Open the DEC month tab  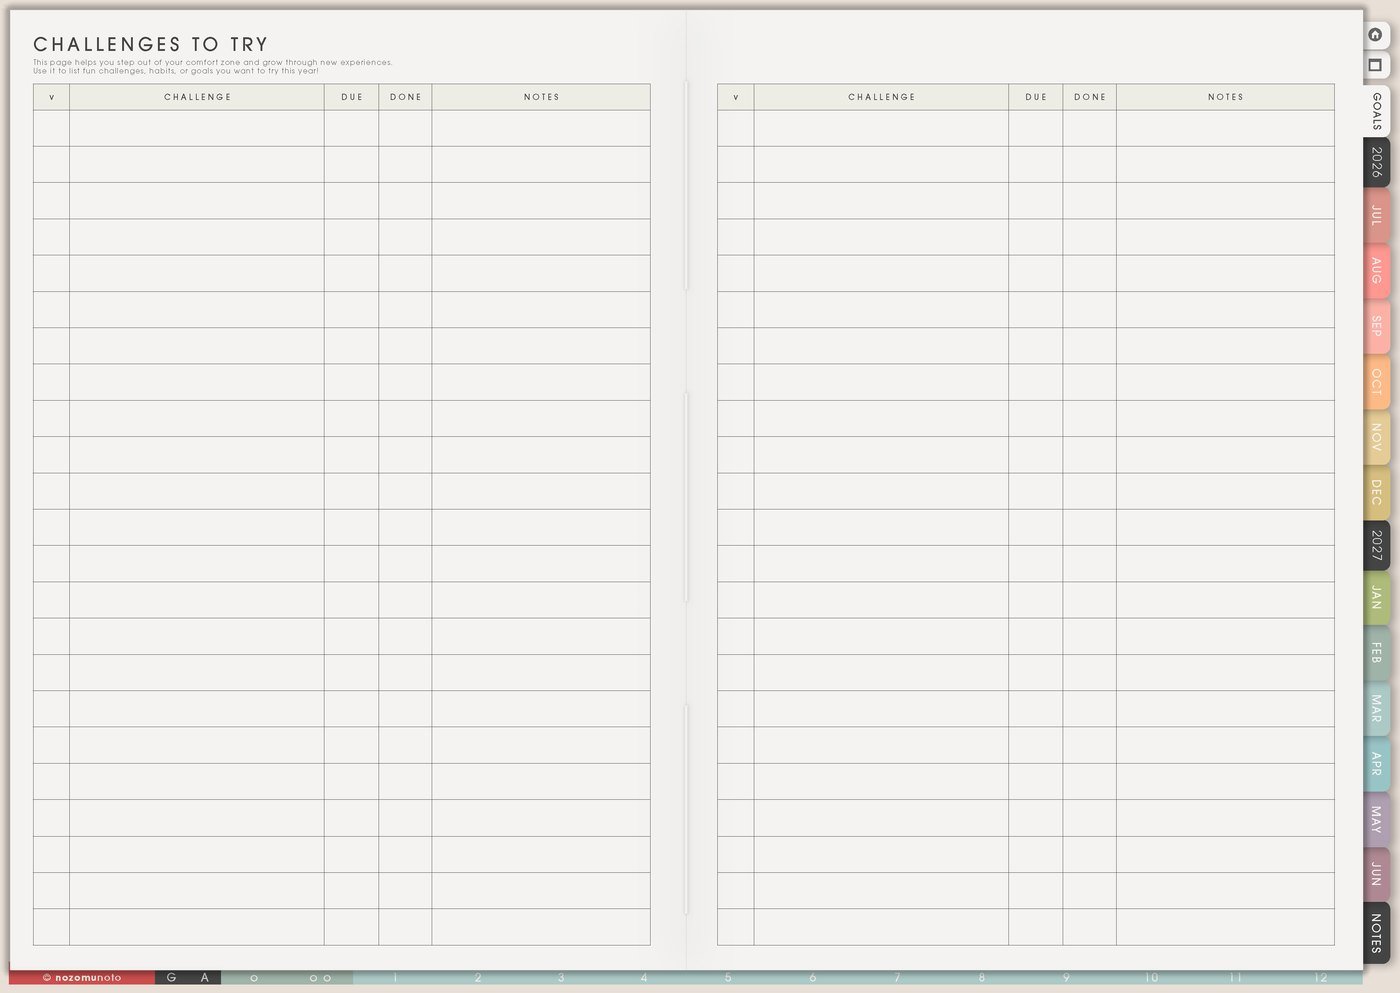[1377, 492]
